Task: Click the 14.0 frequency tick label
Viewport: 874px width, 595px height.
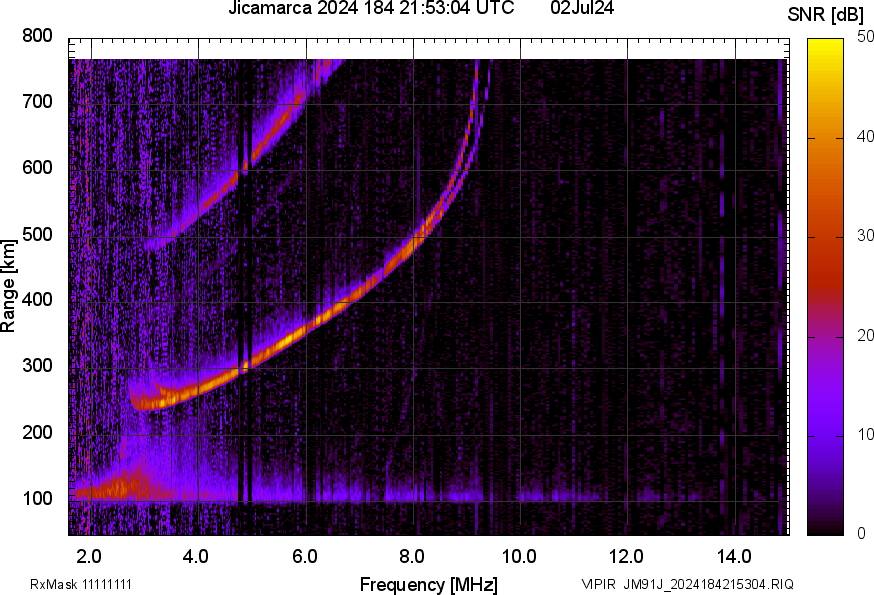Action: coord(734,556)
